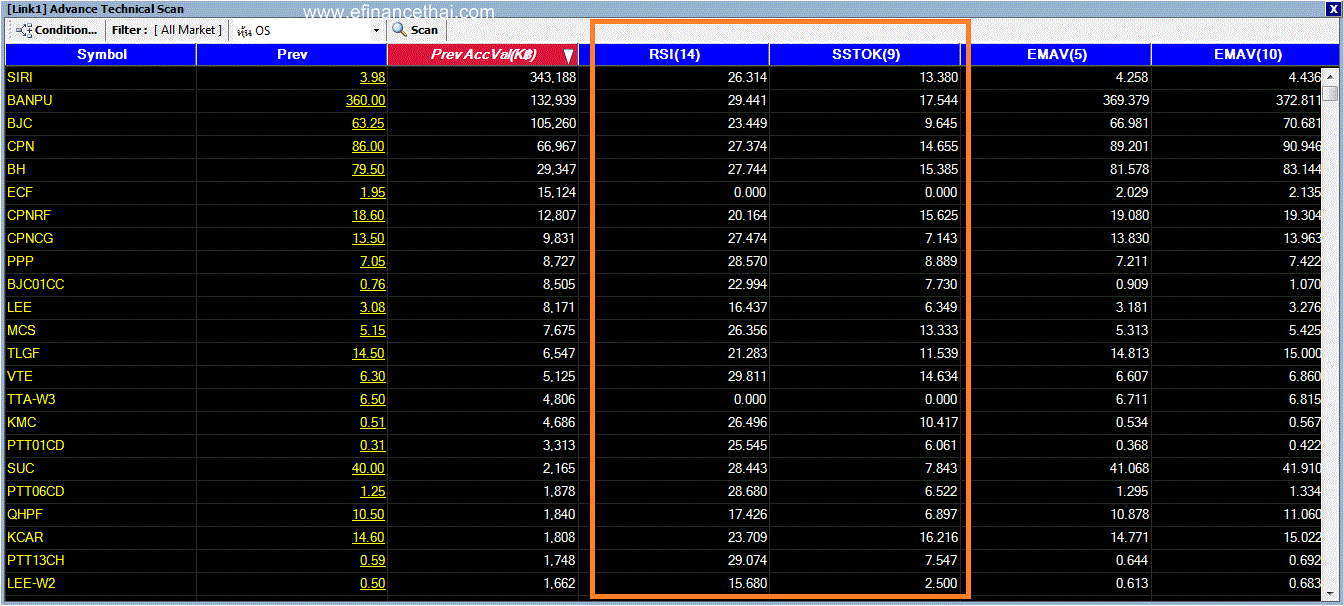Open KCAR price link 14.60
The height and width of the screenshot is (606, 1344).
(x=368, y=537)
